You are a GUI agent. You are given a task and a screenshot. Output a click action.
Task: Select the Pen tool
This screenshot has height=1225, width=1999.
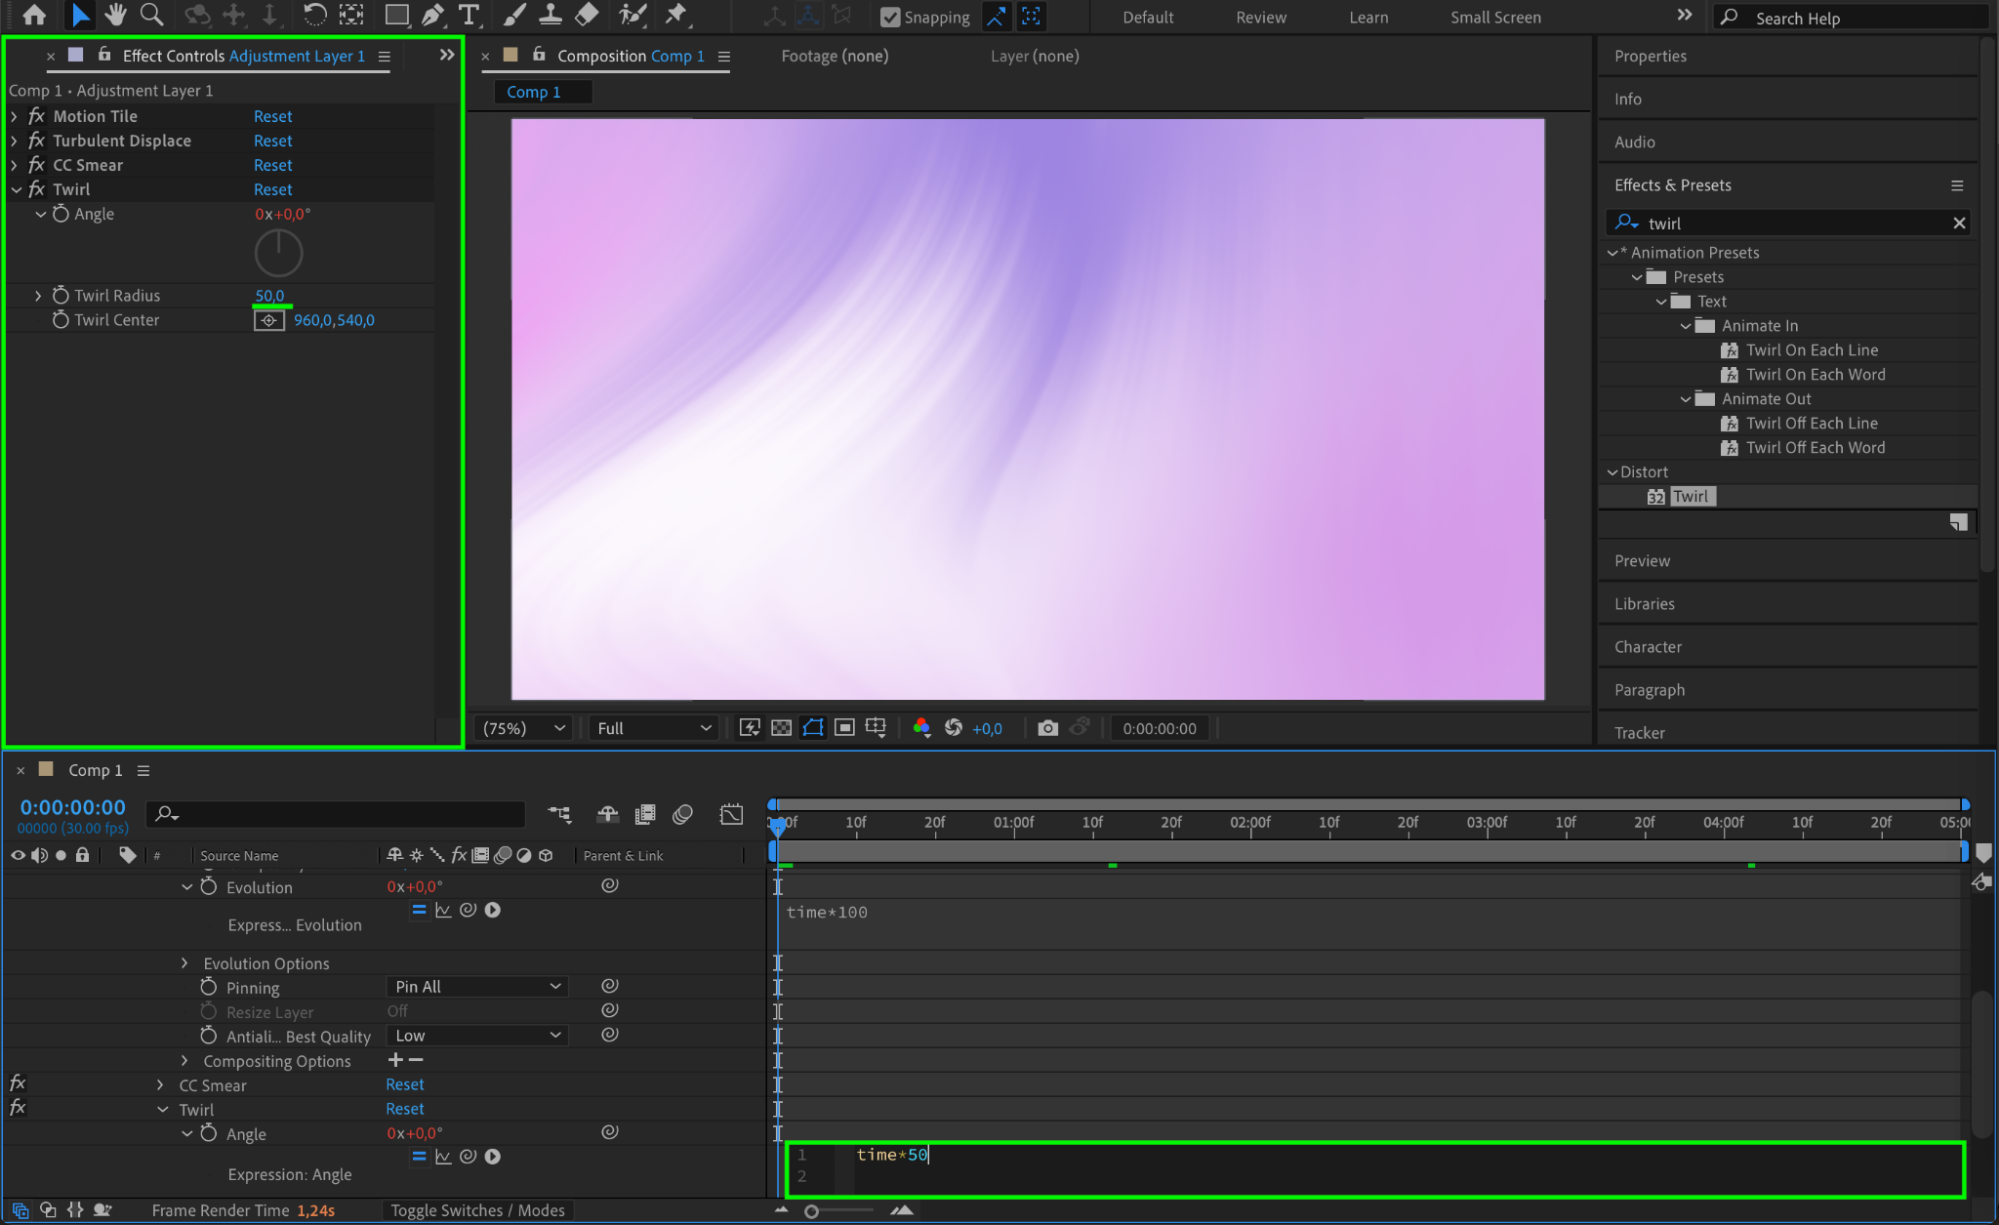point(433,15)
